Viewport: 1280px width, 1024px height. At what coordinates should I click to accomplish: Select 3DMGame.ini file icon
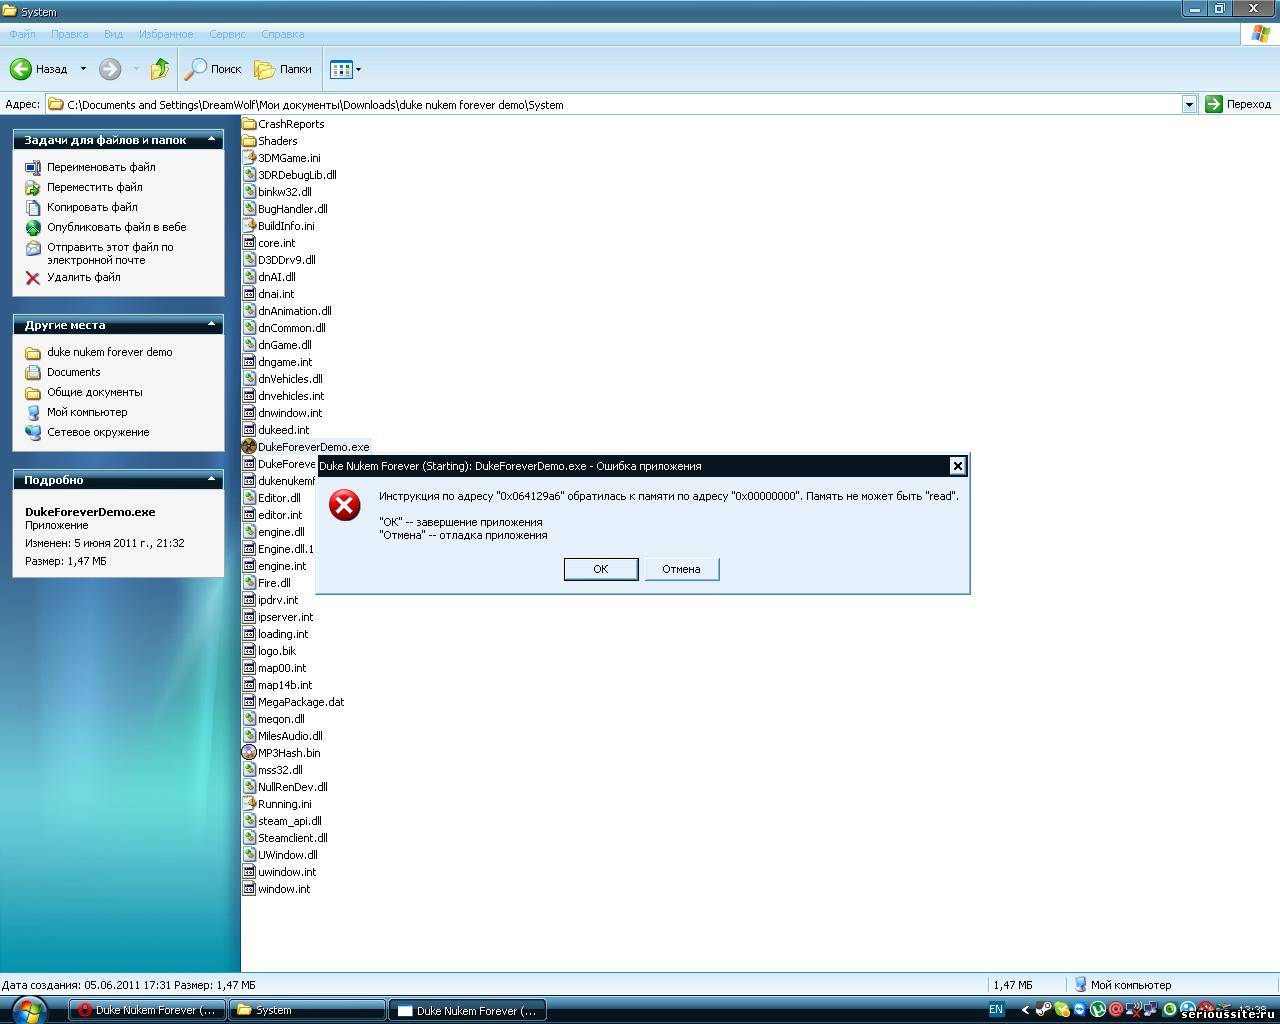click(x=249, y=158)
